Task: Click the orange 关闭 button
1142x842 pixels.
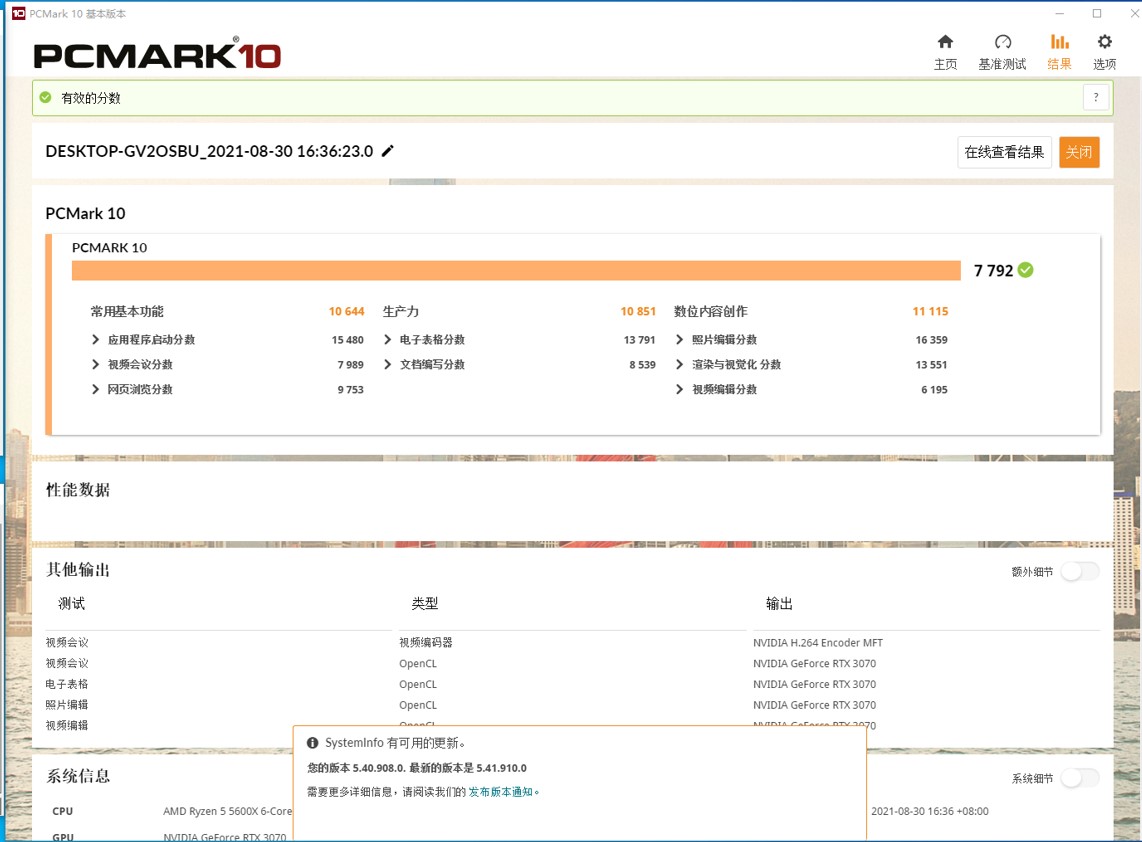Action: (1079, 152)
